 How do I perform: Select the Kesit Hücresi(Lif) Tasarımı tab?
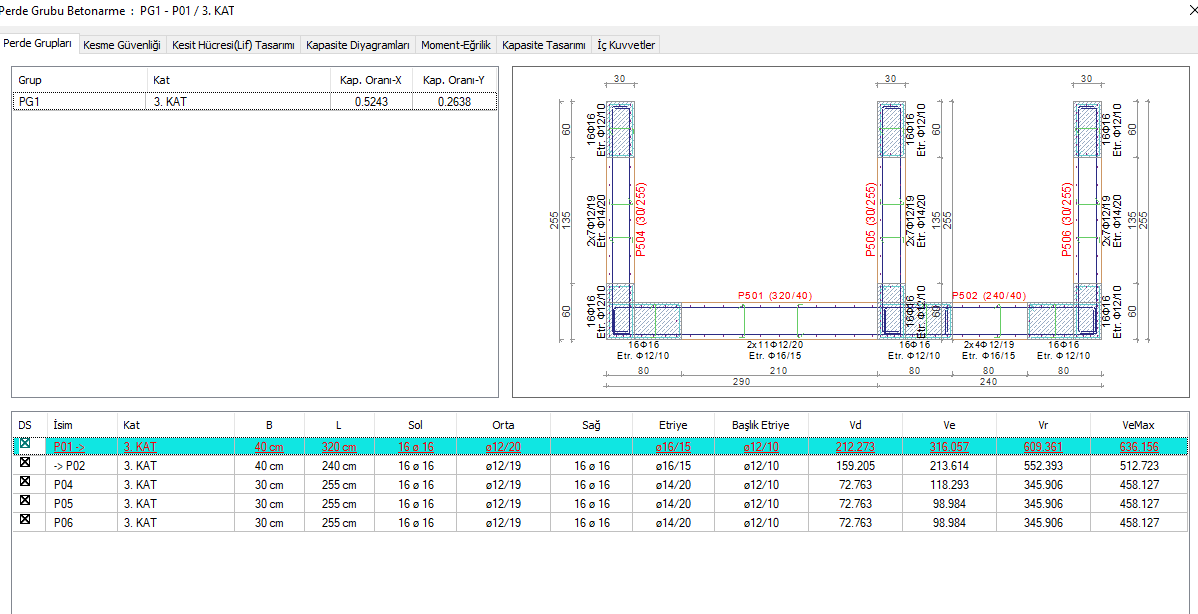click(x=234, y=45)
